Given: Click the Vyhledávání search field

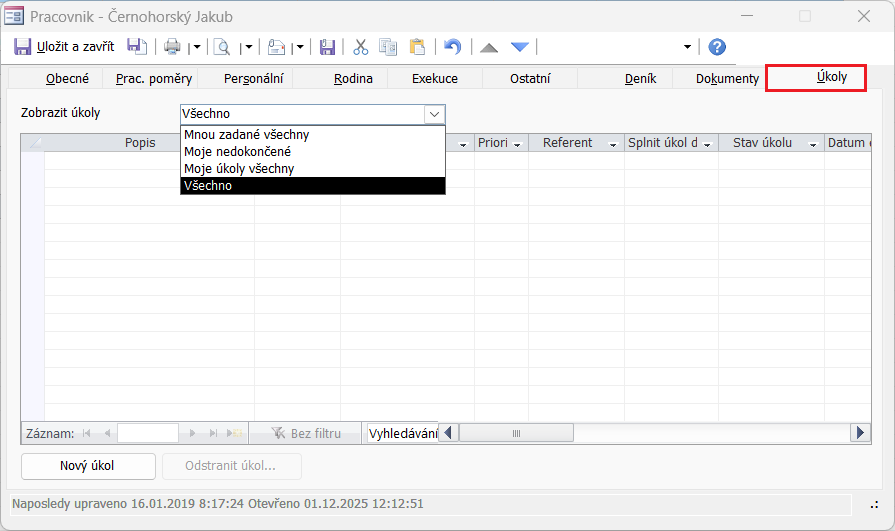Looking at the screenshot, I should click(403, 433).
